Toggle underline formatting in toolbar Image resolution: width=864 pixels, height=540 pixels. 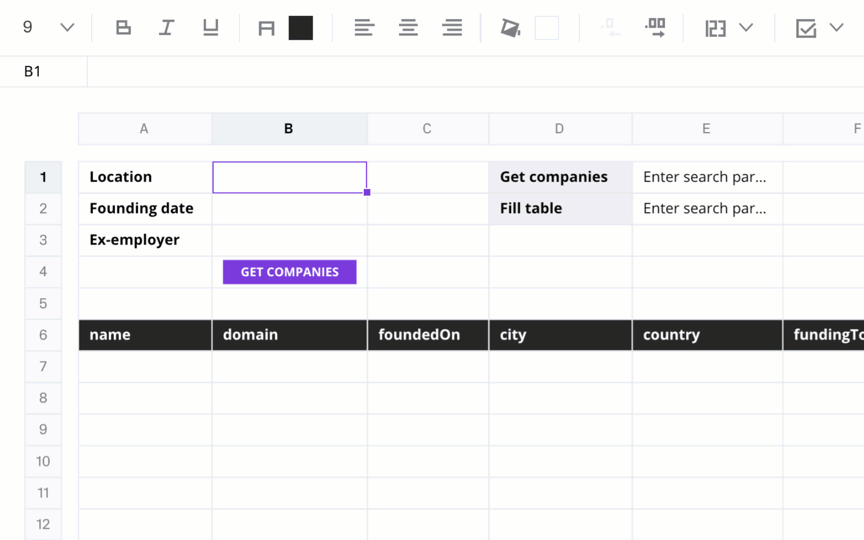pyautogui.click(x=210, y=28)
